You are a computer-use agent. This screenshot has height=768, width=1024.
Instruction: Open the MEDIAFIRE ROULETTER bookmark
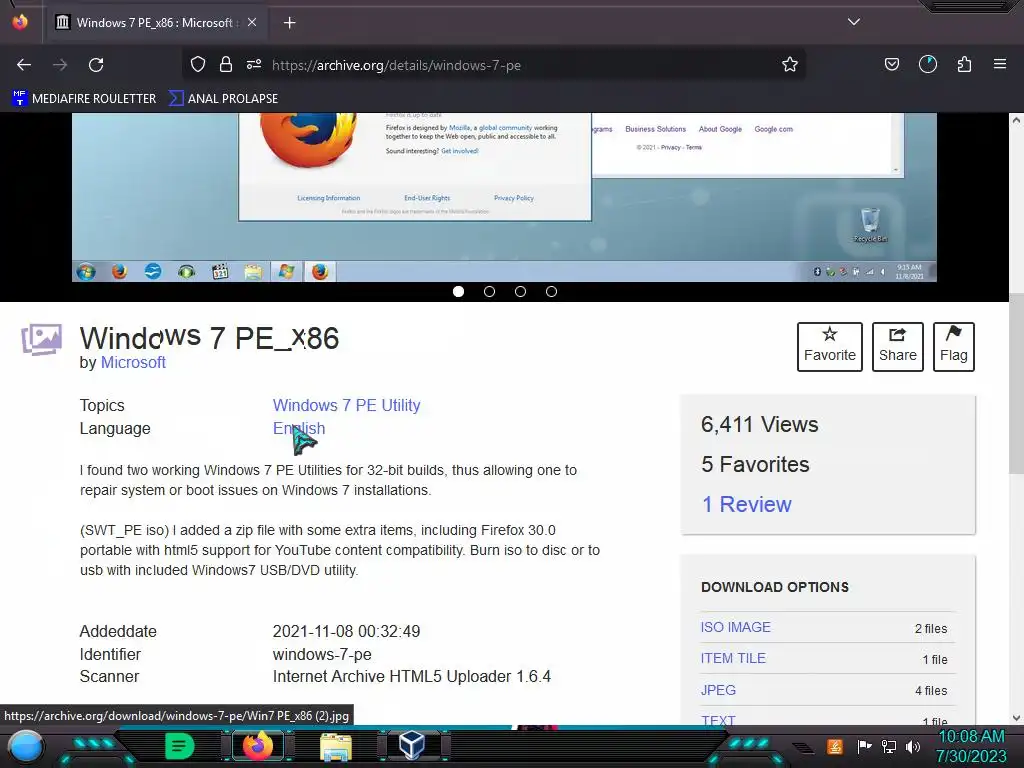(84, 99)
